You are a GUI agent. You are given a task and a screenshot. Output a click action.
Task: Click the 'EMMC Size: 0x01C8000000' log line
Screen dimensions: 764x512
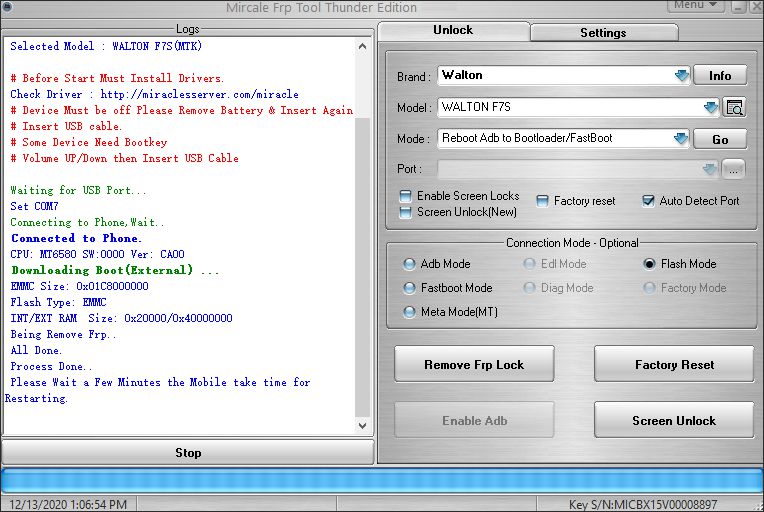click(79, 286)
